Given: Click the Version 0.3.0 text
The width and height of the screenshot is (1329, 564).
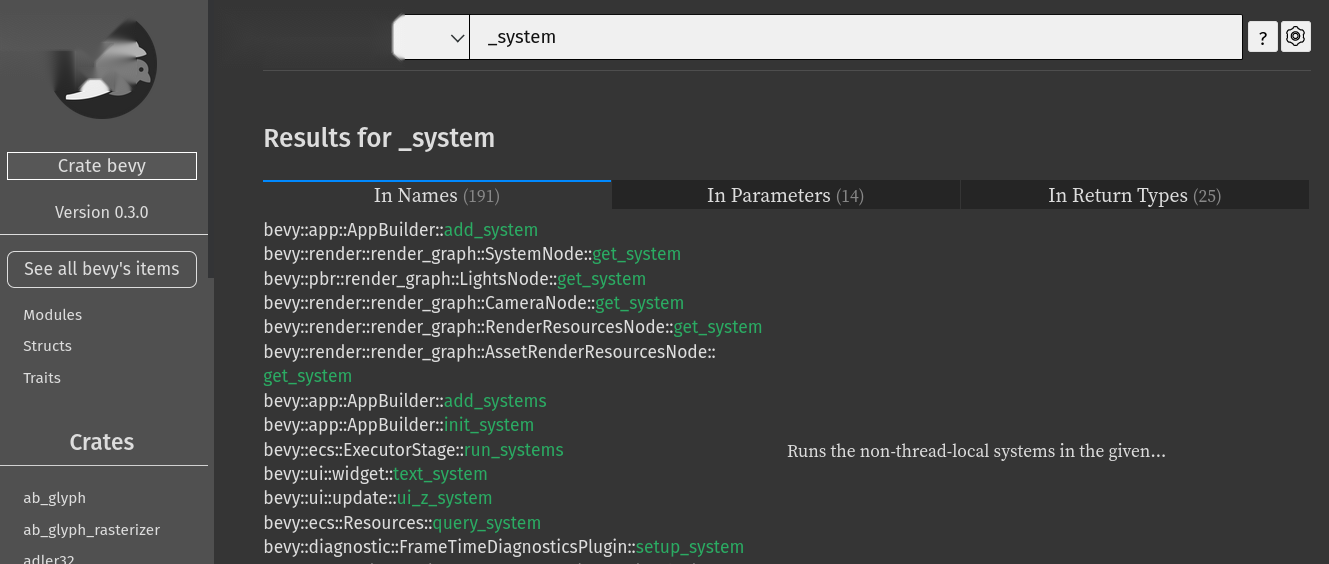Looking at the screenshot, I should (x=102, y=212).
